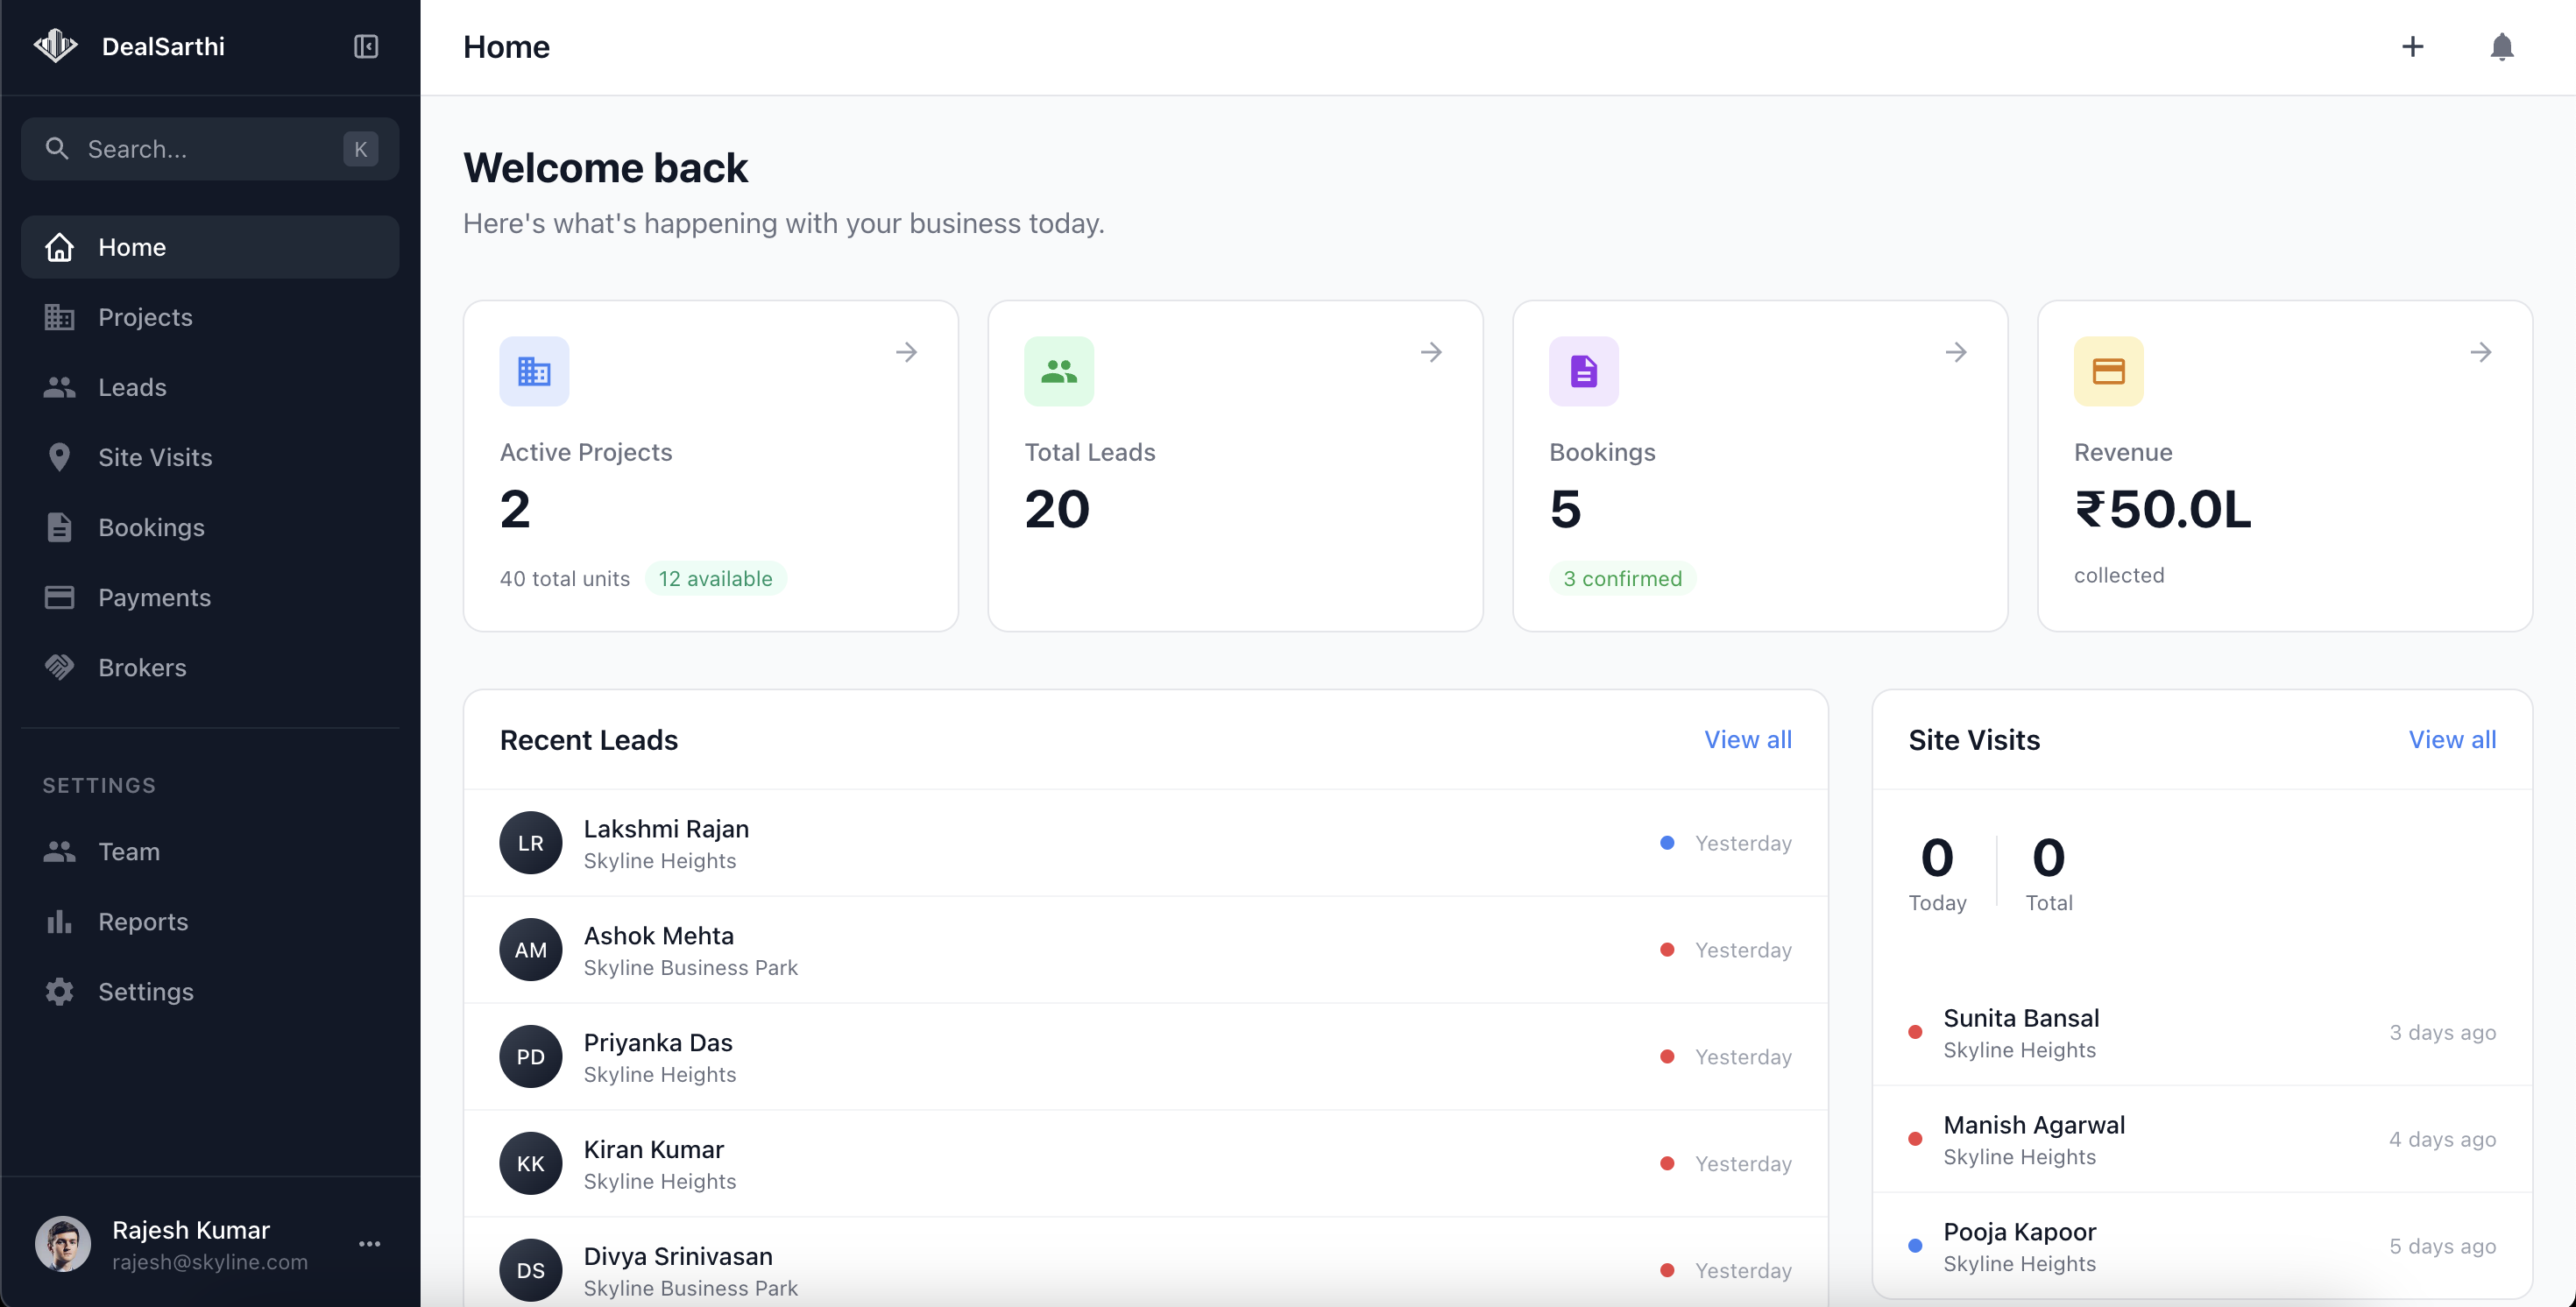Viewport: 2576px width, 1307px height.
Task: Open the Payments card icon in sidebar
Action: tap(60, 597)
